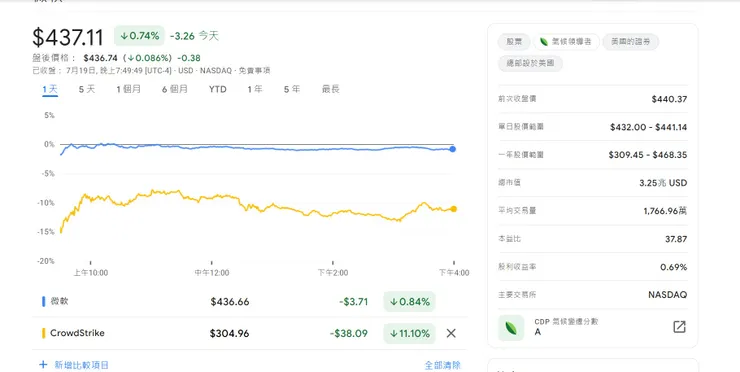Click the plus icon beside 新增比較項目
740x372 pixels.
(x=43, y=365)
